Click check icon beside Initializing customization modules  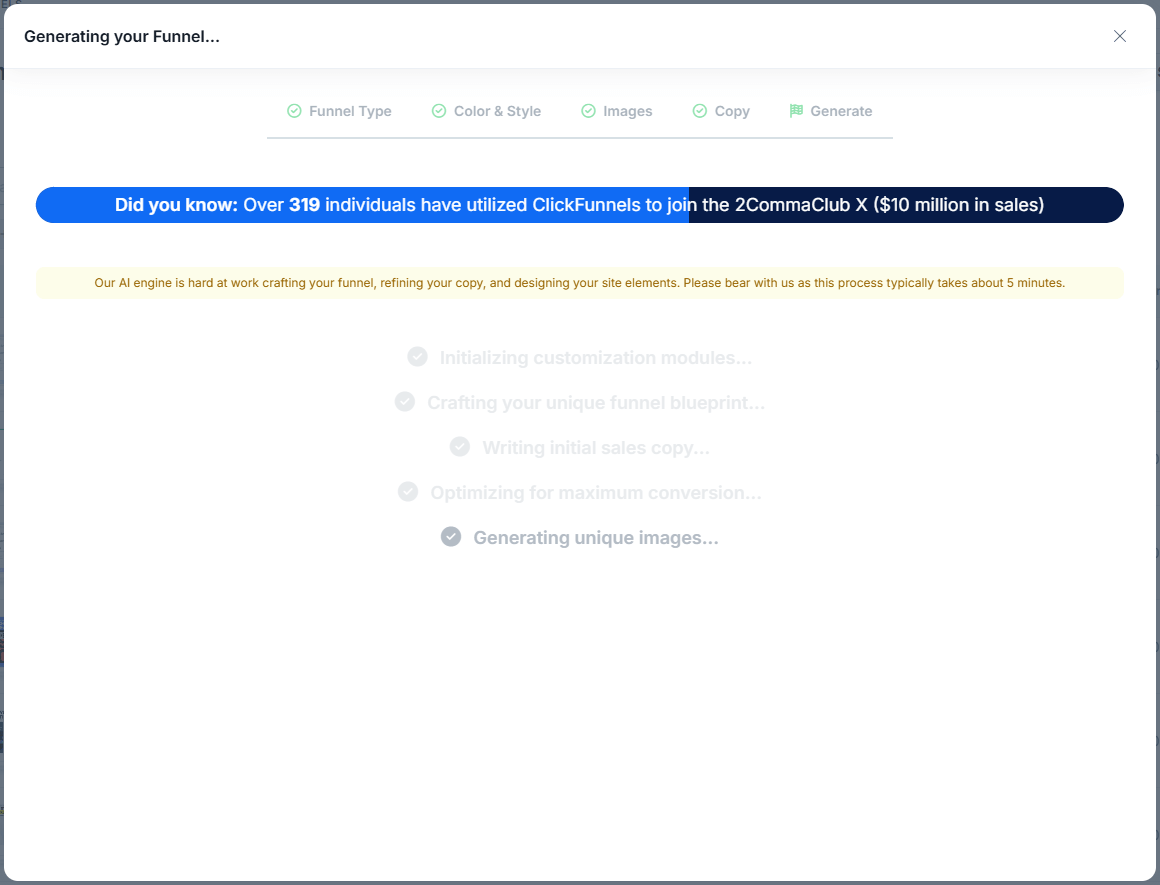(x=417, y=357)
